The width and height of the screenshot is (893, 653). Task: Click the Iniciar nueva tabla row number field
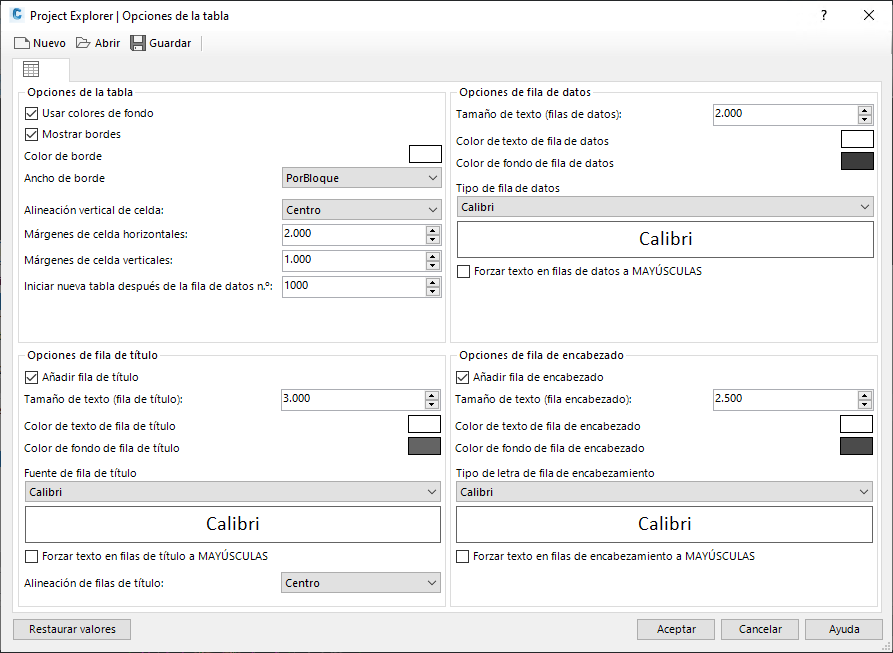click(x=353, y=286)
